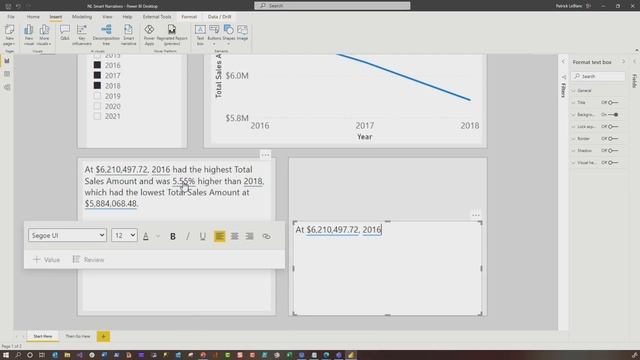Turn on the Lock aspect toggle
The image size is (640, 360).
(613, 127)
